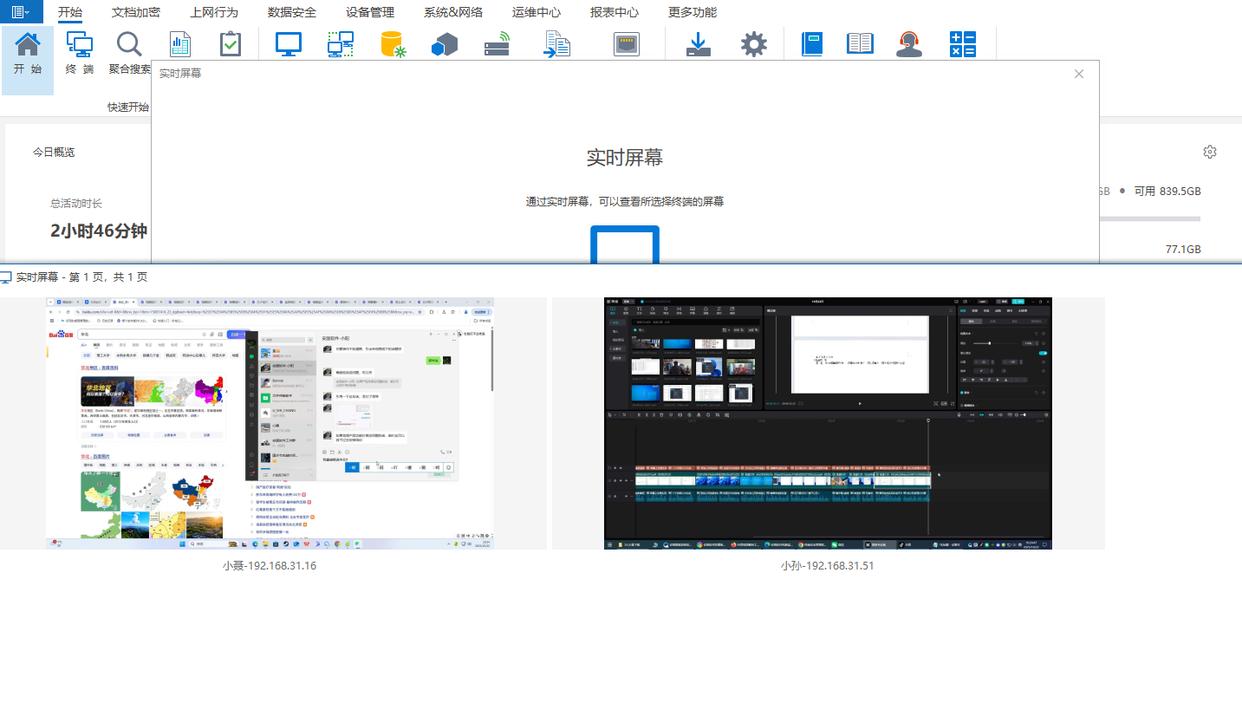1242x716 pixels.
Task: Close the 实时屏幕 dialog
Action: (1079, 74)
